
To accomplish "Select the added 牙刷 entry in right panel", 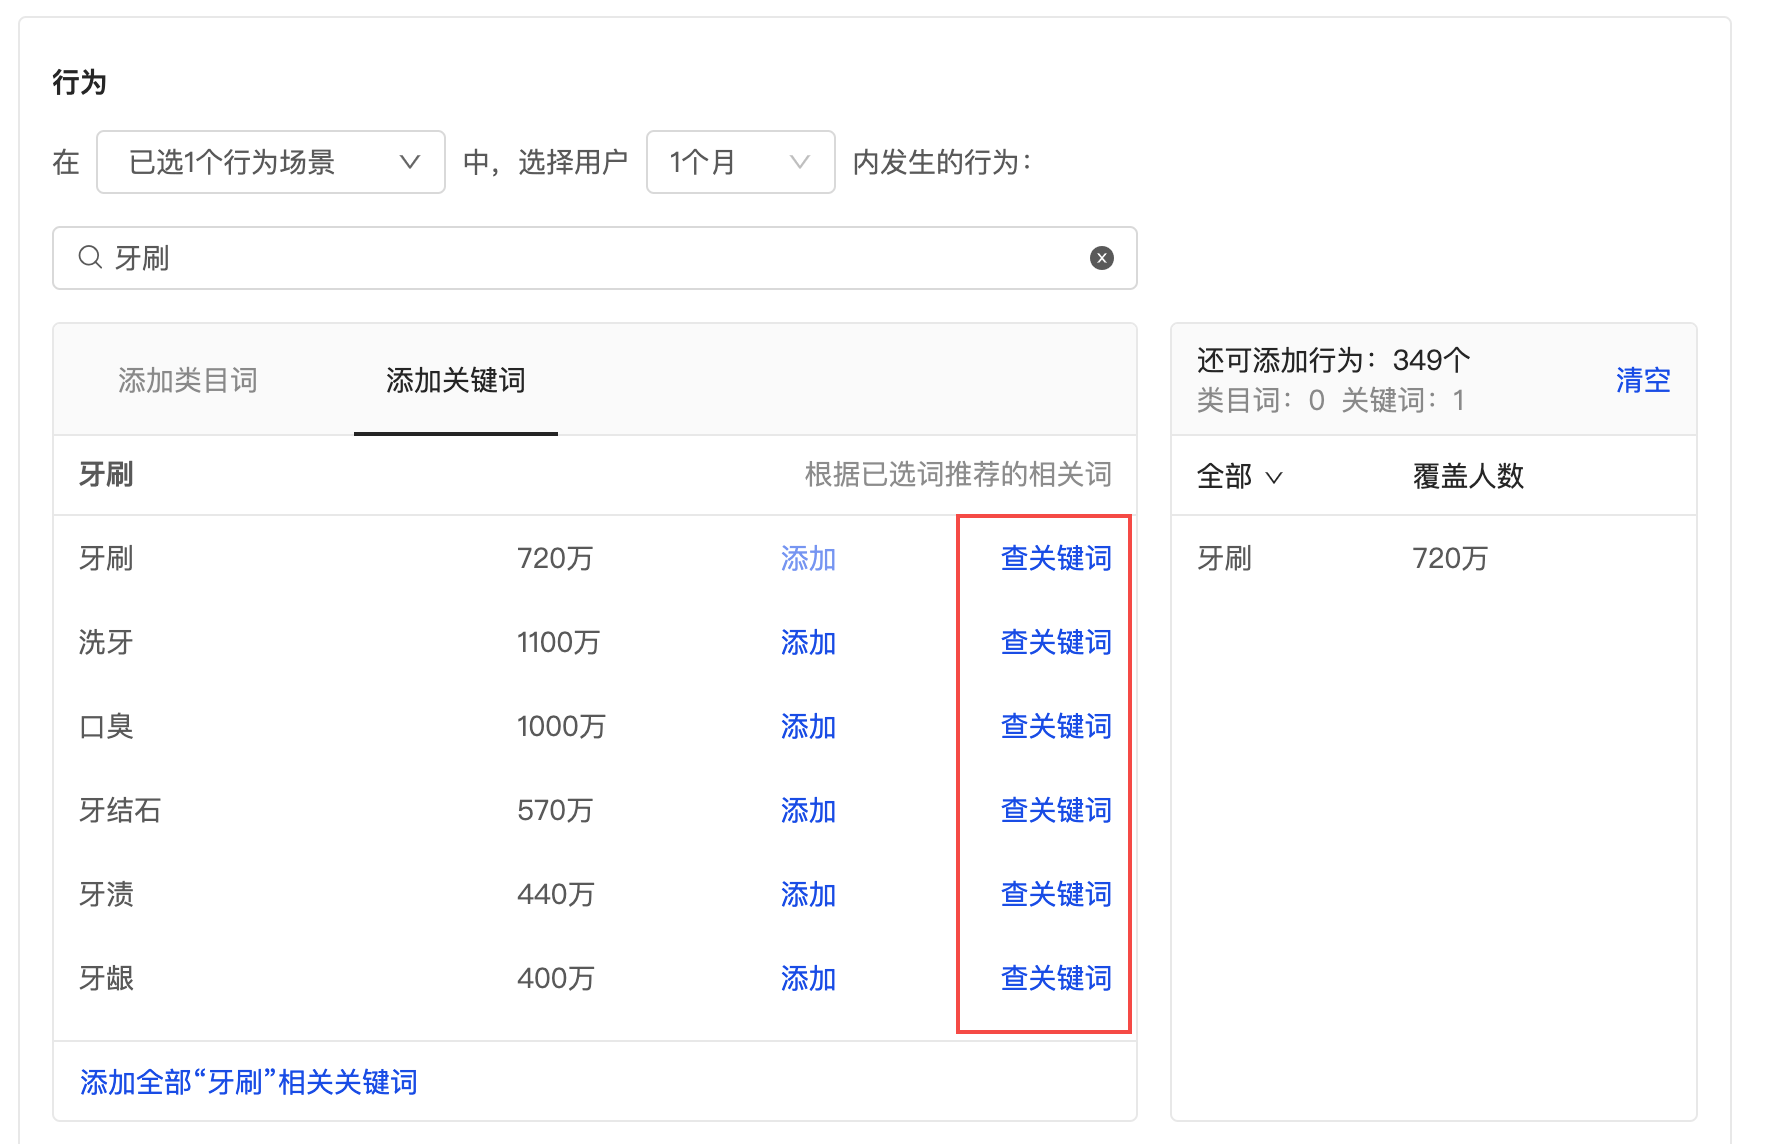I will click(1224, 559).
